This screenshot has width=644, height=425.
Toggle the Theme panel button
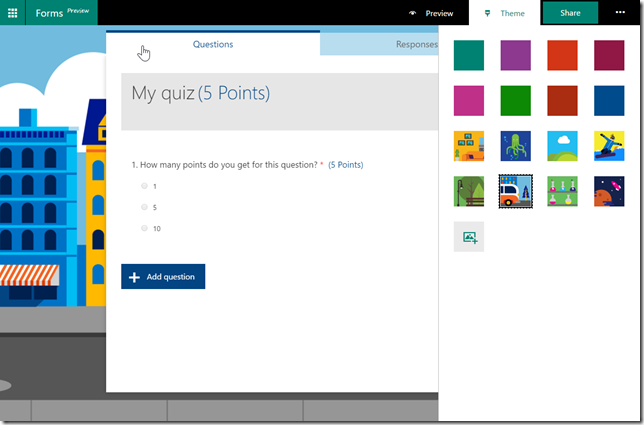[x=505, y=13]
